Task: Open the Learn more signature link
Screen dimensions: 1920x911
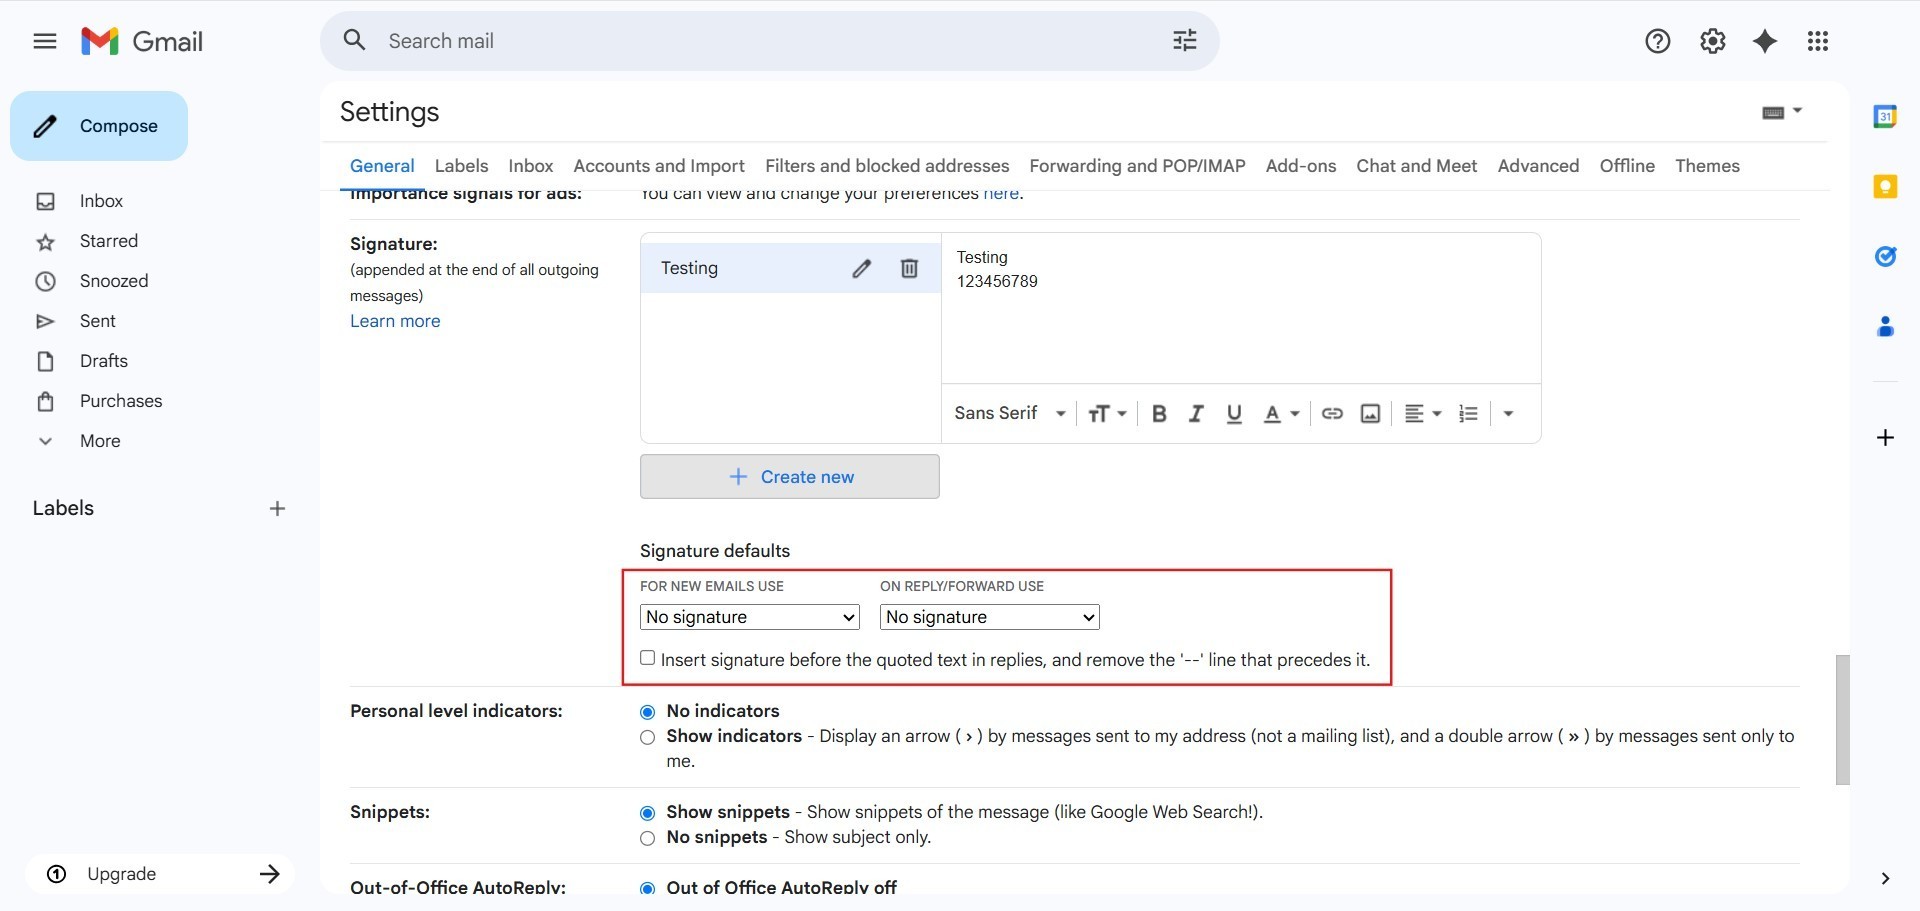Action: [x=395, y=321]
